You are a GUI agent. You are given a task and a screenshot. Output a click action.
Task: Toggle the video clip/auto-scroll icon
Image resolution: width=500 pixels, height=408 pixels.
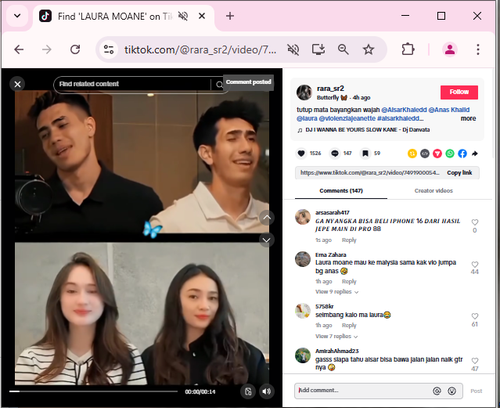(x=248, y=391)
